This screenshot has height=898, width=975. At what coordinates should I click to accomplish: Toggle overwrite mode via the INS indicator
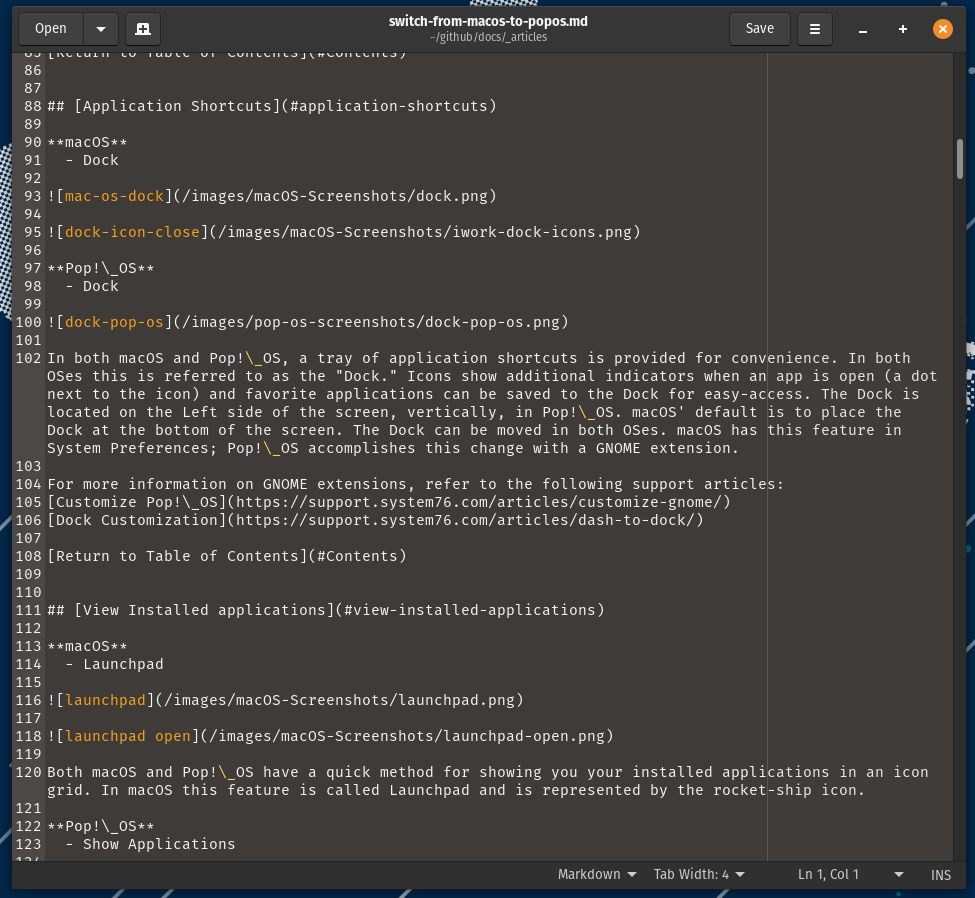940,874
